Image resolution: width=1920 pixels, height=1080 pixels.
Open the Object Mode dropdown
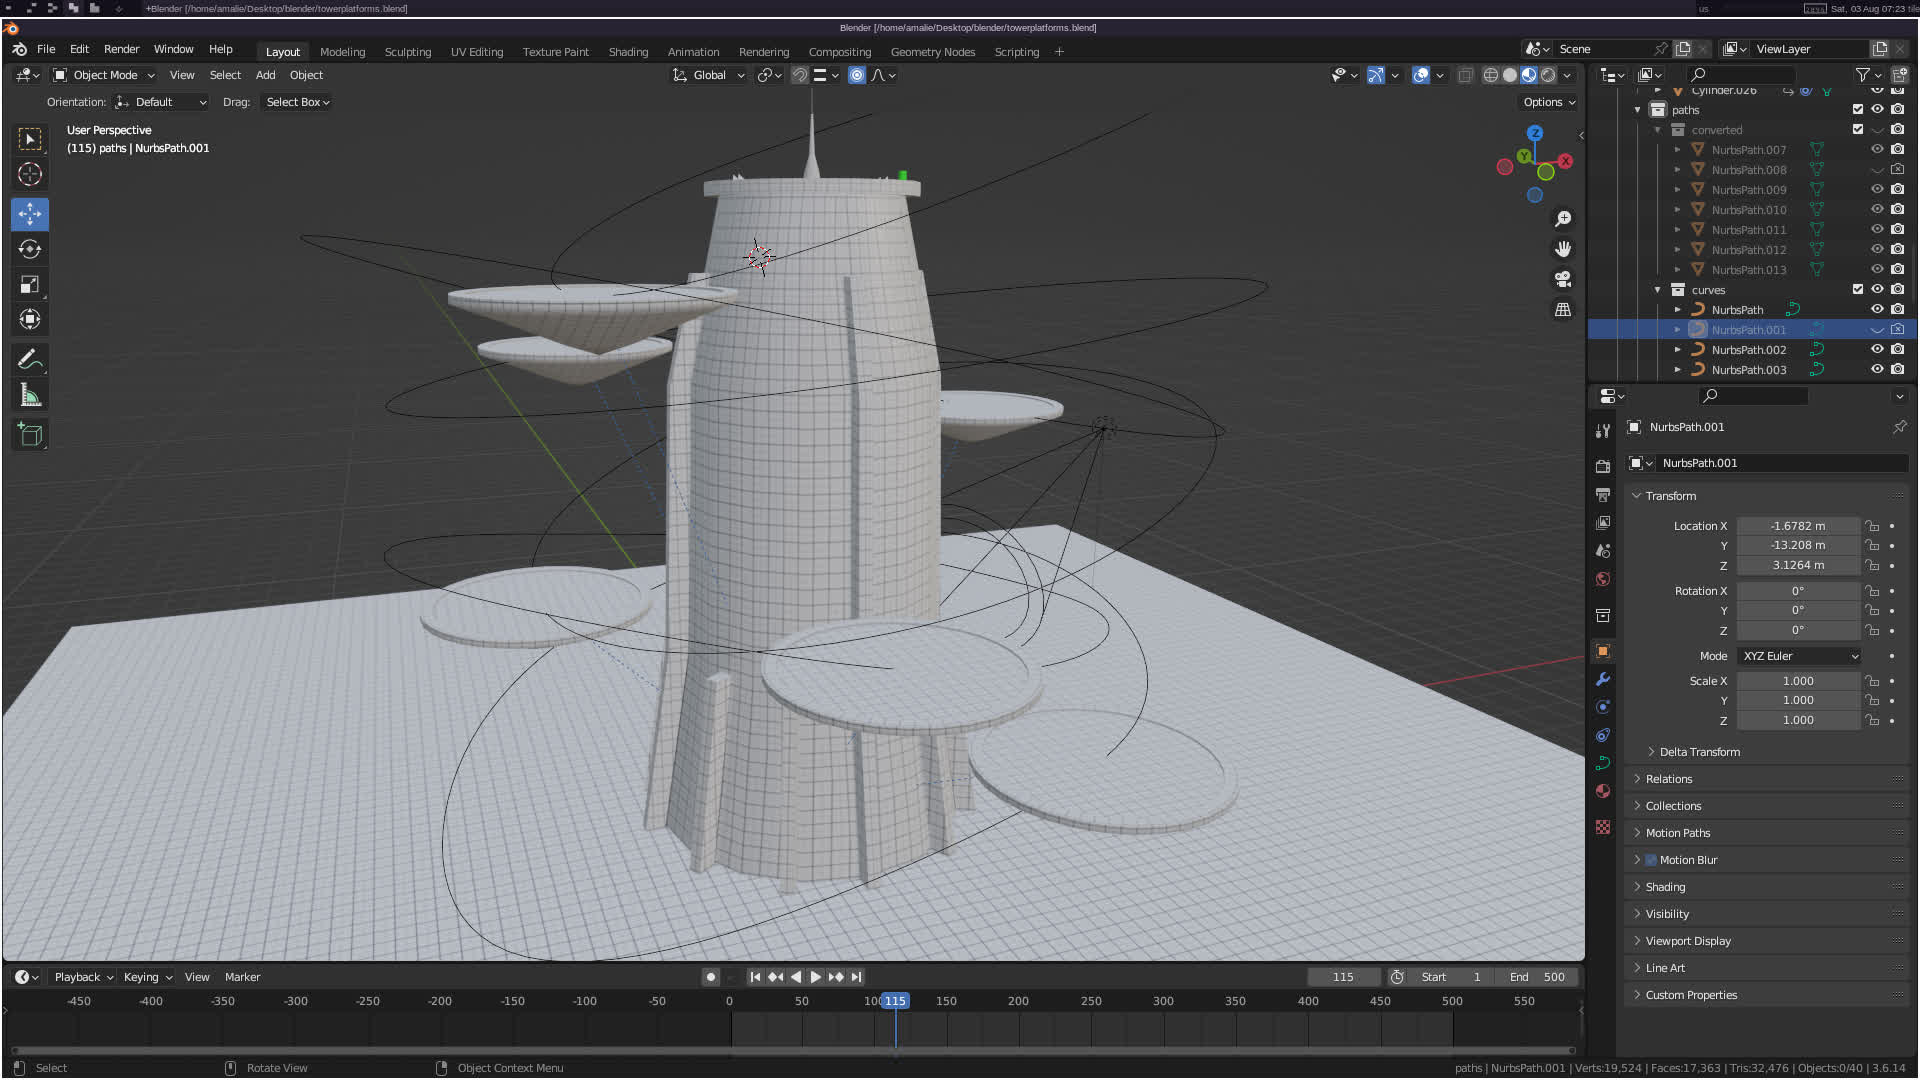click(x=104, y=75)
